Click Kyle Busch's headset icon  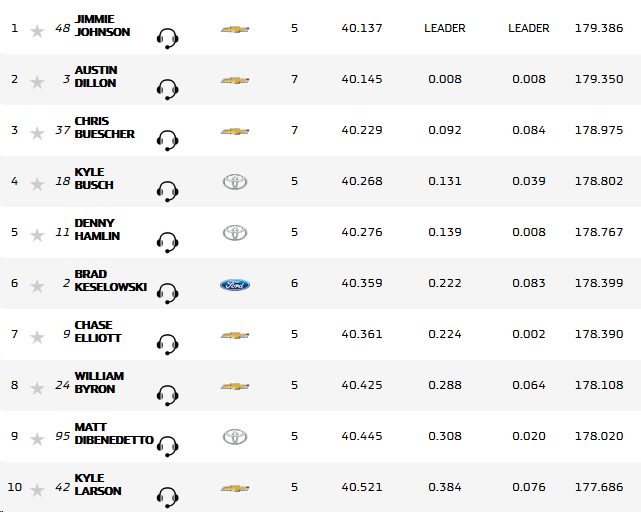tap(168, 191)
